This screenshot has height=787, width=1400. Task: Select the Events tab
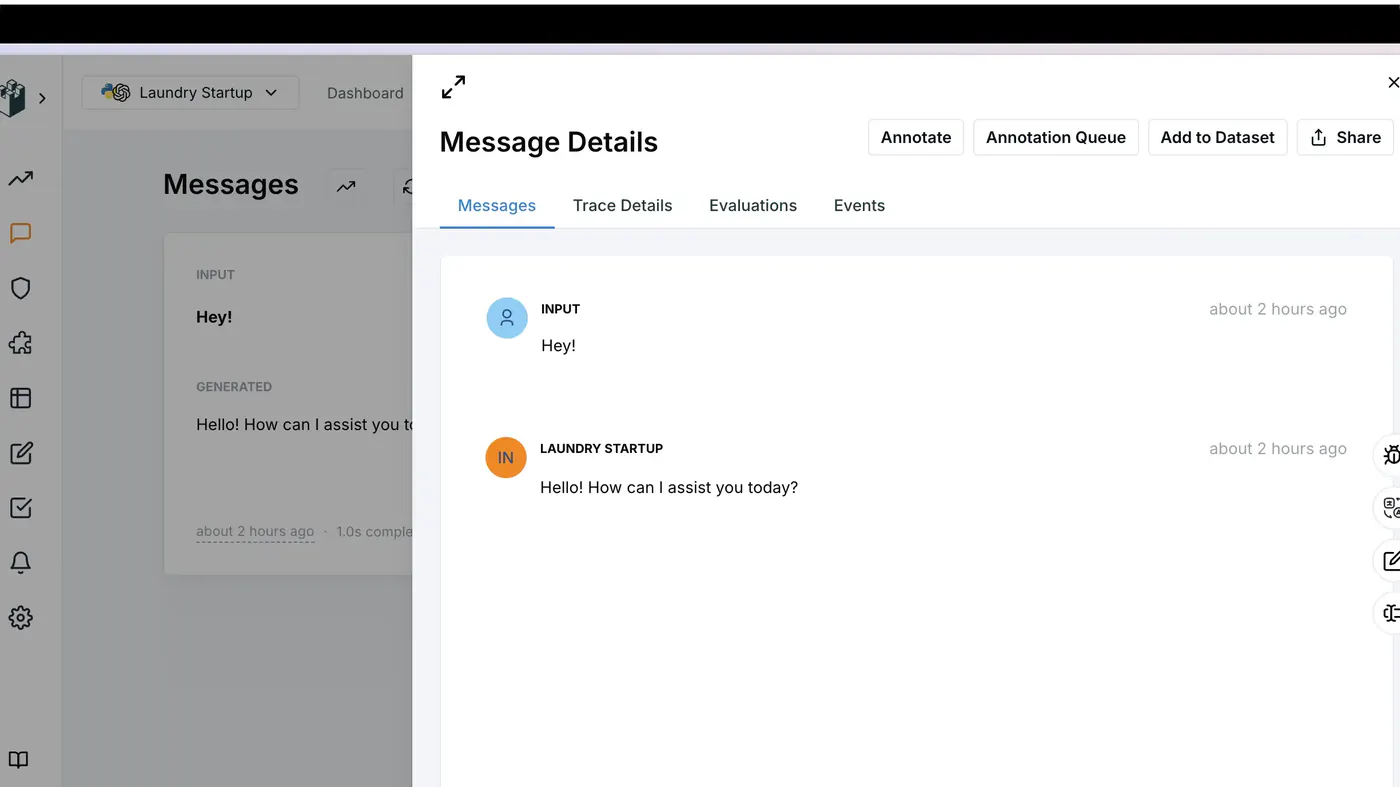859,205
